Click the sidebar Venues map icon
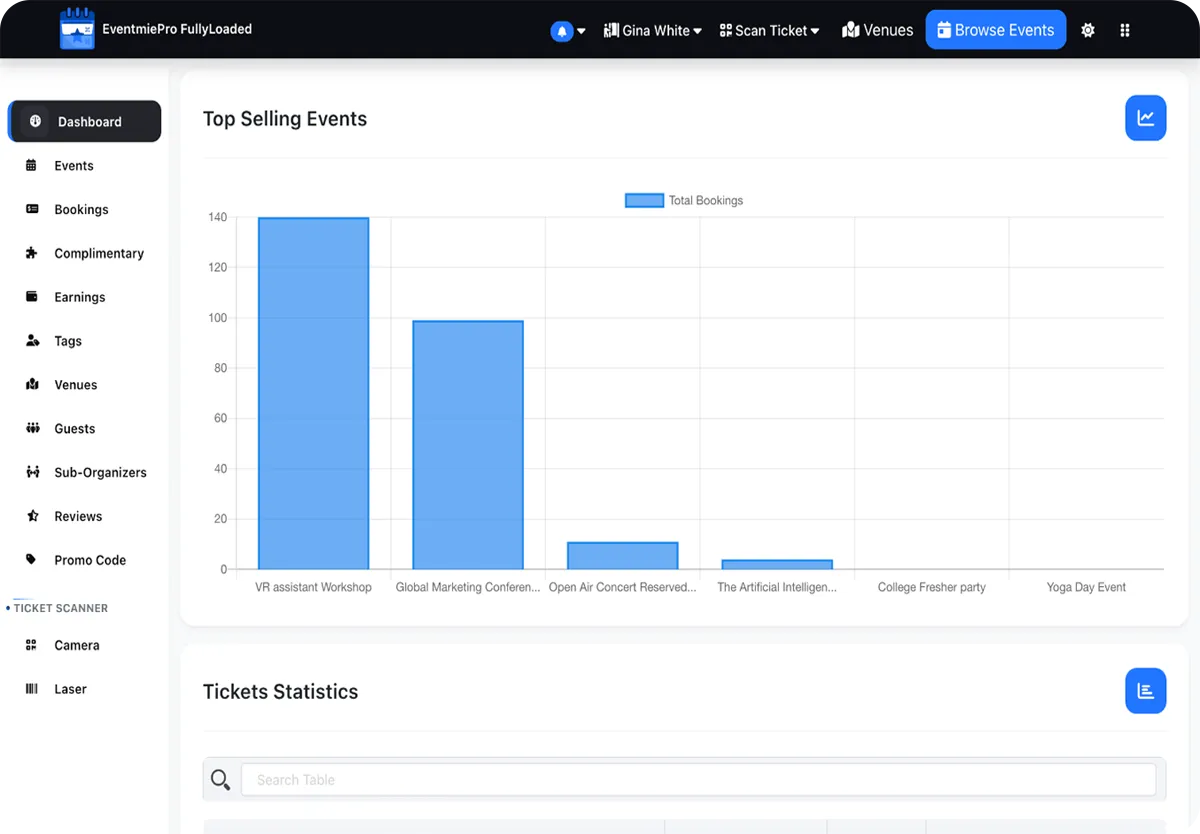The image size is (1200, 834). pos(32,384)
